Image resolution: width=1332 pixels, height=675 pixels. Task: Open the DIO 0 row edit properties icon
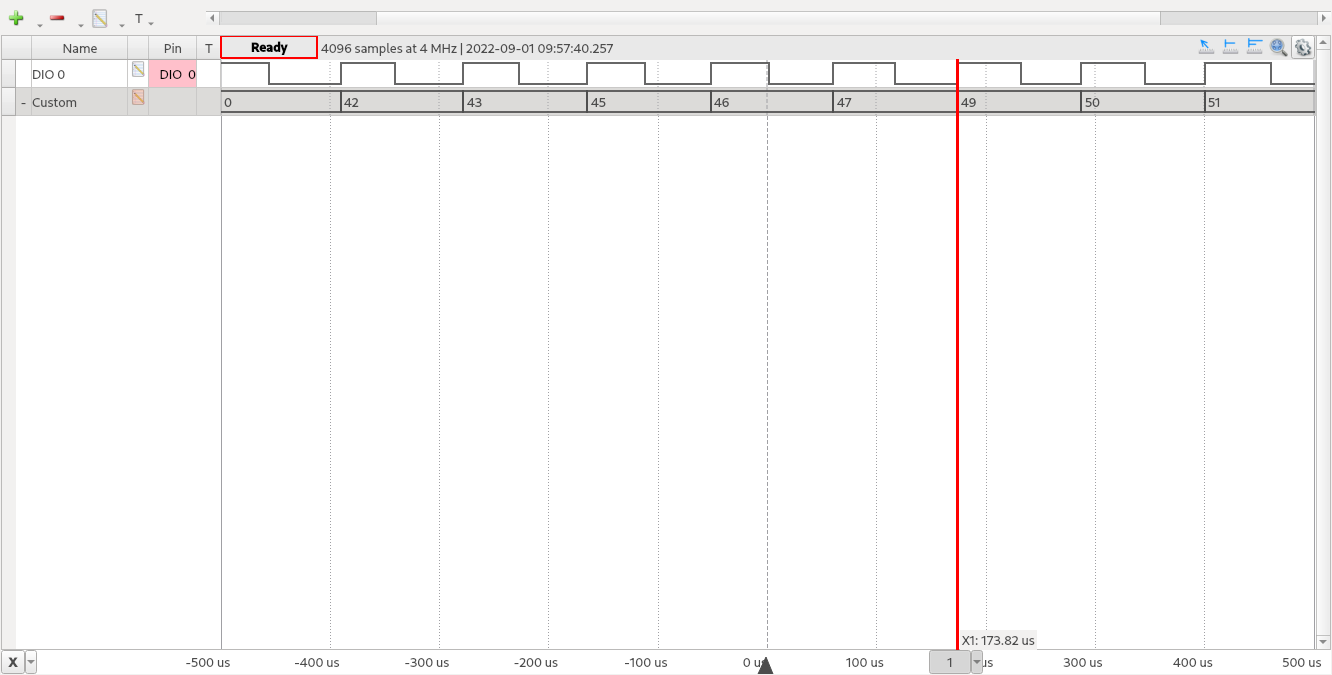pos(138,69)
